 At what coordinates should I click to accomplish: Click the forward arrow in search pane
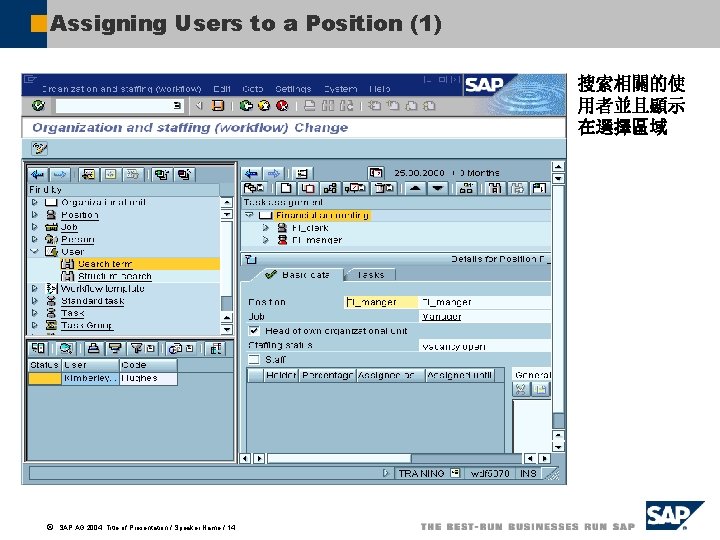click(x=60, y=174)
